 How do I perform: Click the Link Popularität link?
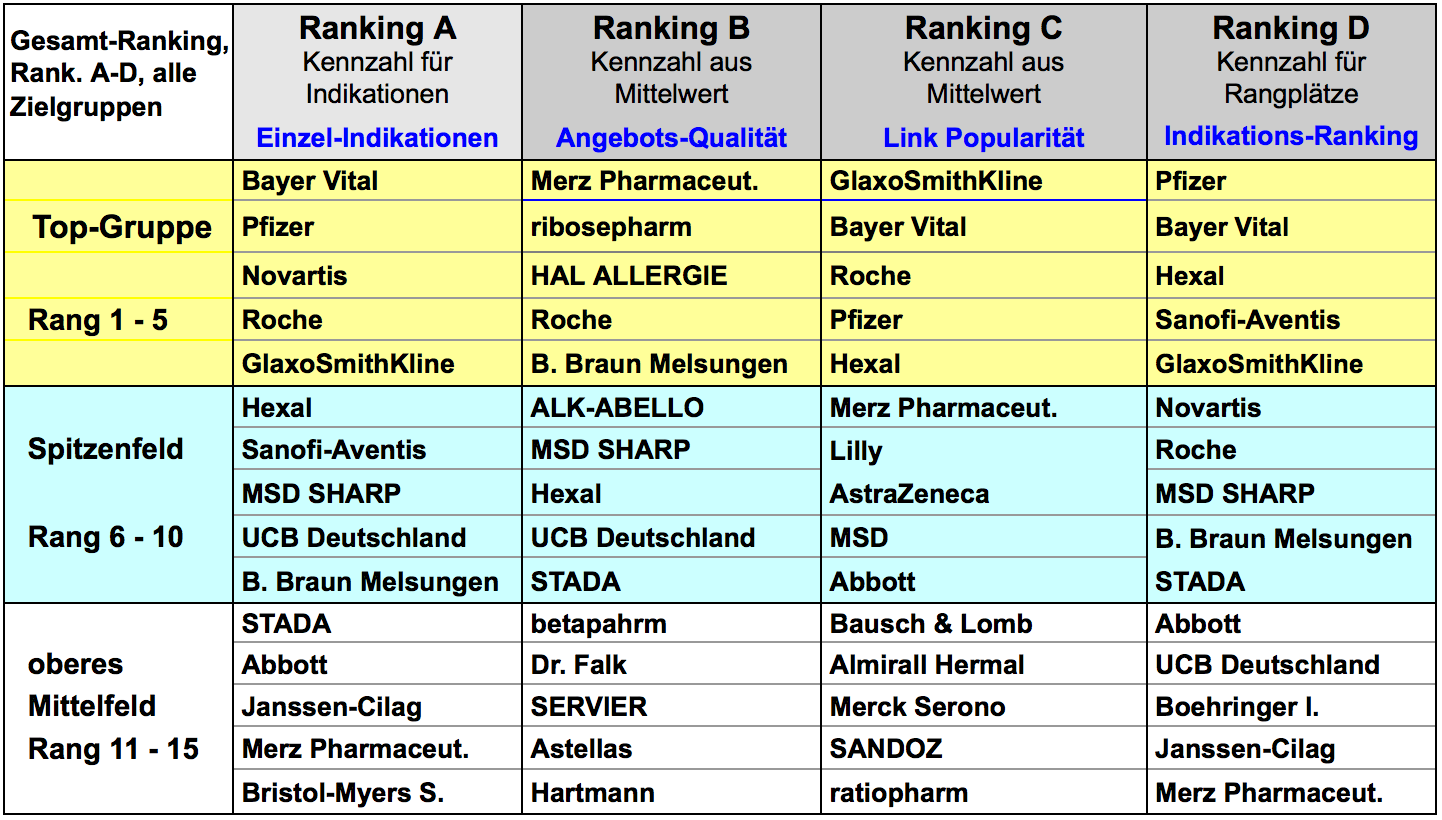(983, 137)
